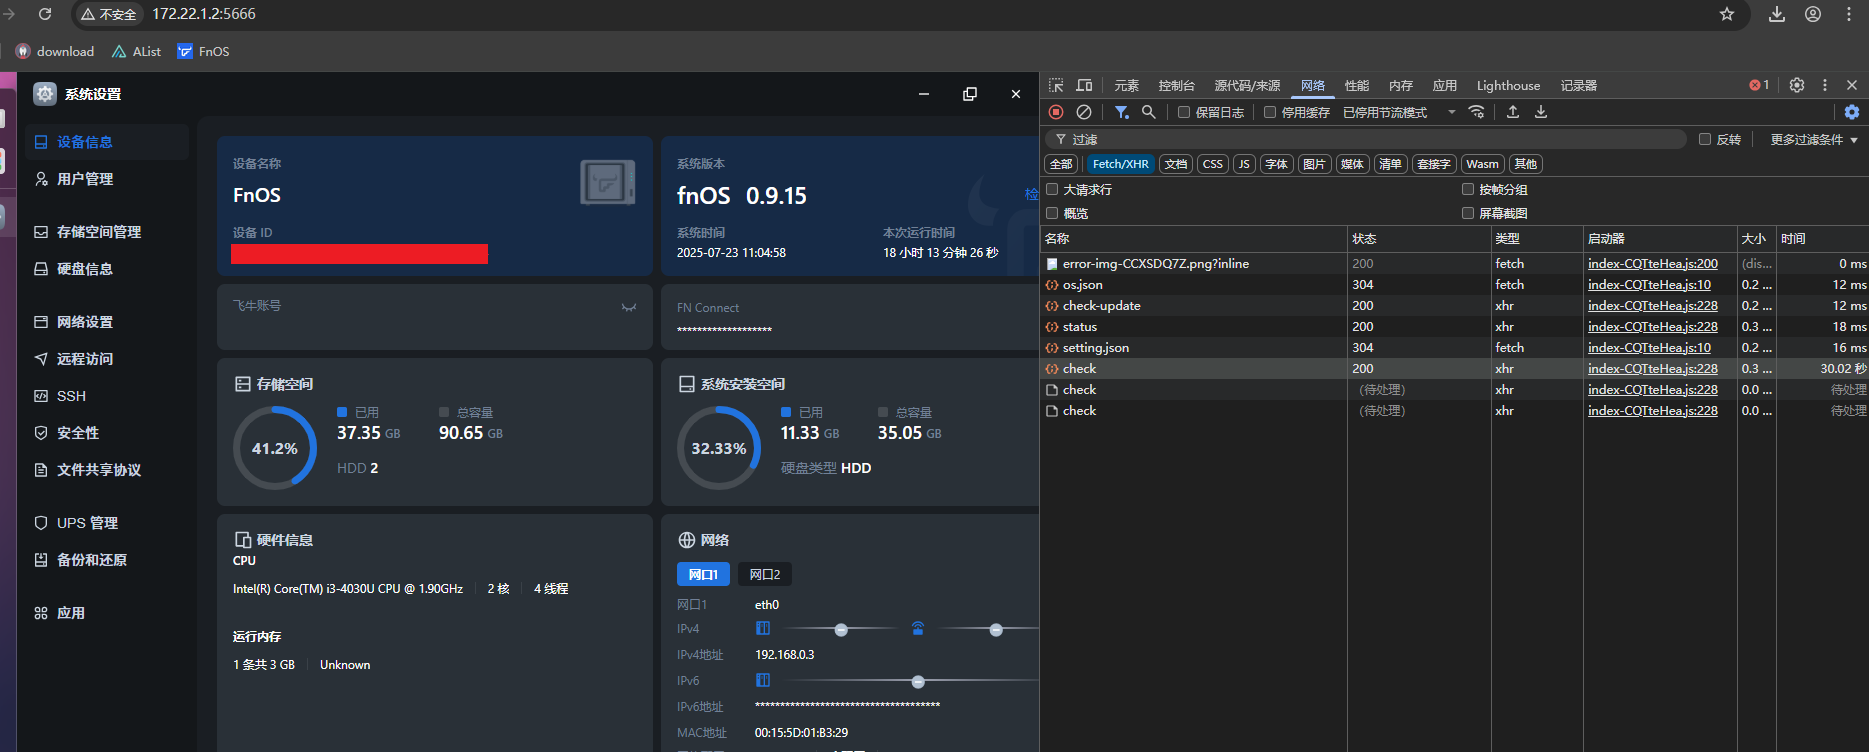The width and height of the screenshot is (1869, 752).
Task: Enable 停用缓存 checkbox
Action: click(1270, 112)
